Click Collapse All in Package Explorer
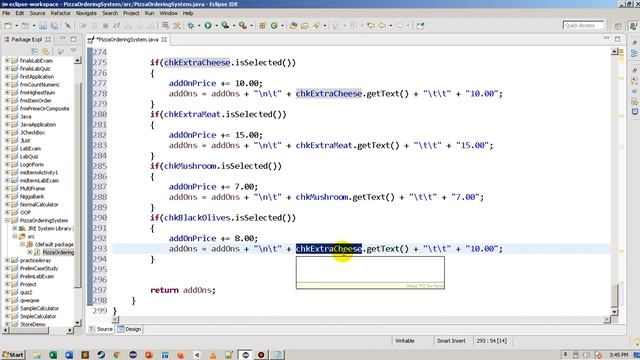The image size is (640, 360). pos(35,51)
